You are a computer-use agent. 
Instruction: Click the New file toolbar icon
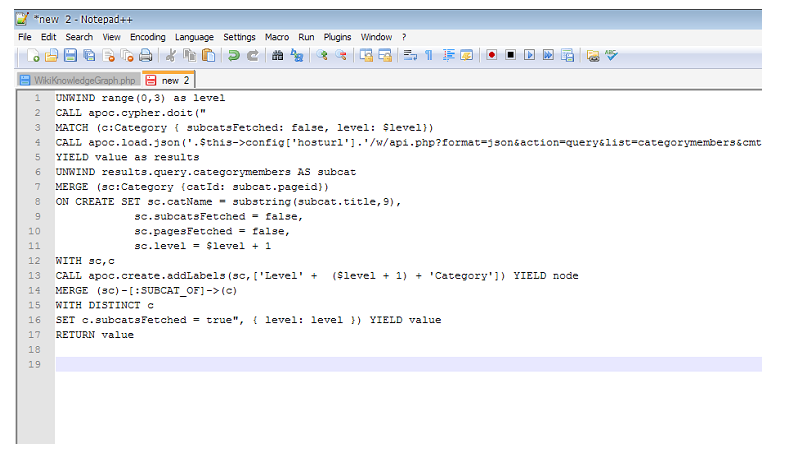pyautogui.click(x=33, y=56)
